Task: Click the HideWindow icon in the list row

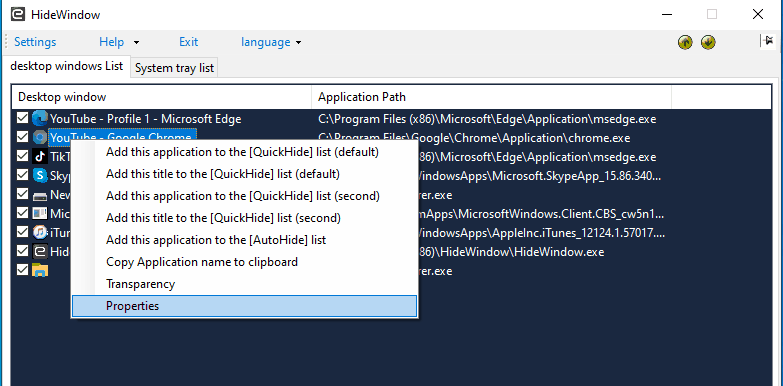Action: coord(39,251)
